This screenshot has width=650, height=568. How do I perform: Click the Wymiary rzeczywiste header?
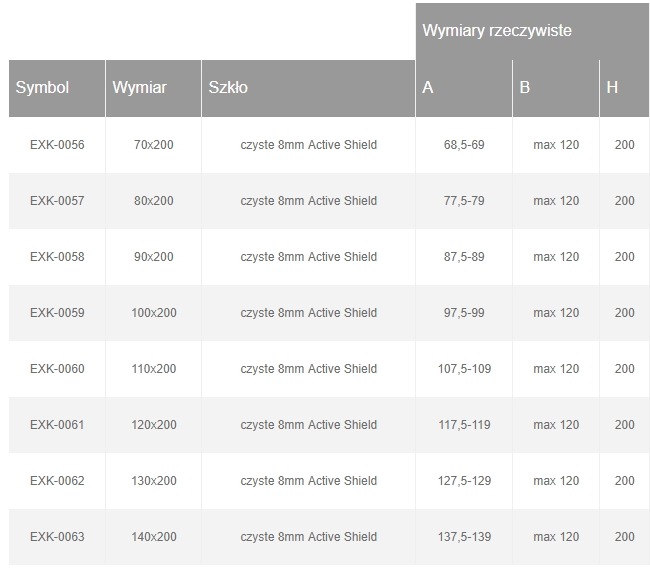pyautogui.click(x=497, y=31)
